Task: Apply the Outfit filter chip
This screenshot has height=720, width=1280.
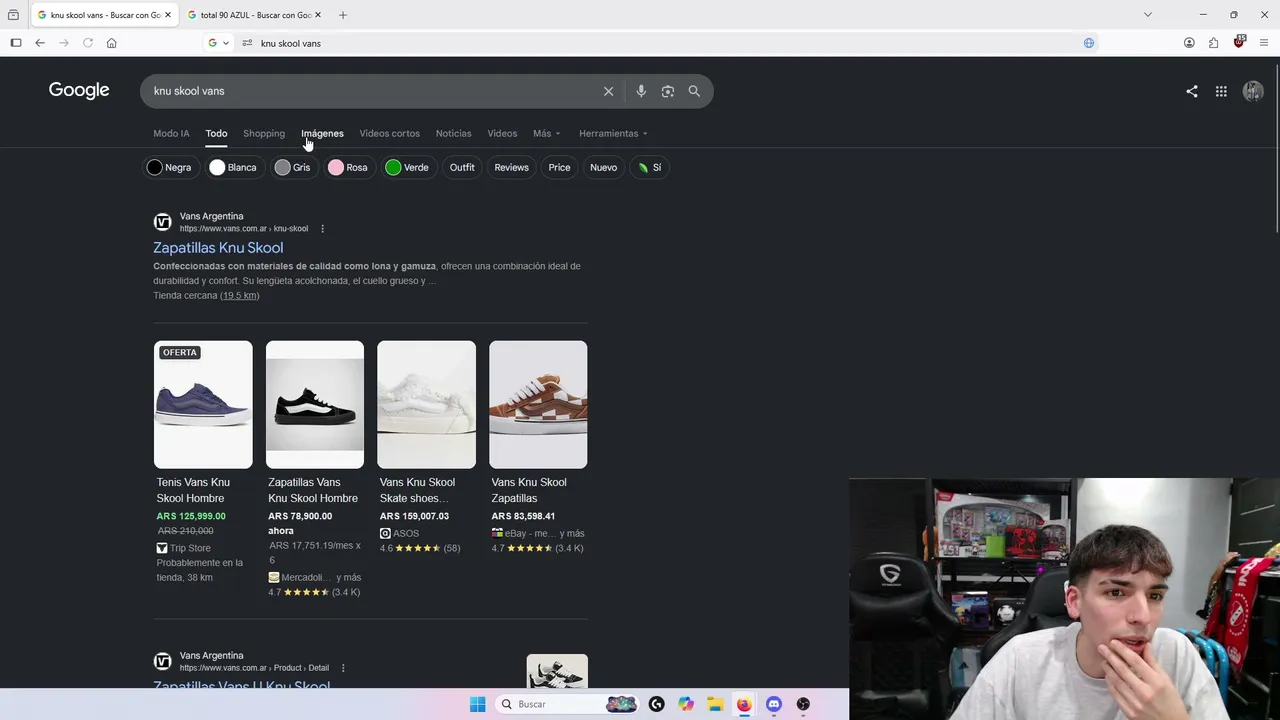Action: tap(462, 167)
